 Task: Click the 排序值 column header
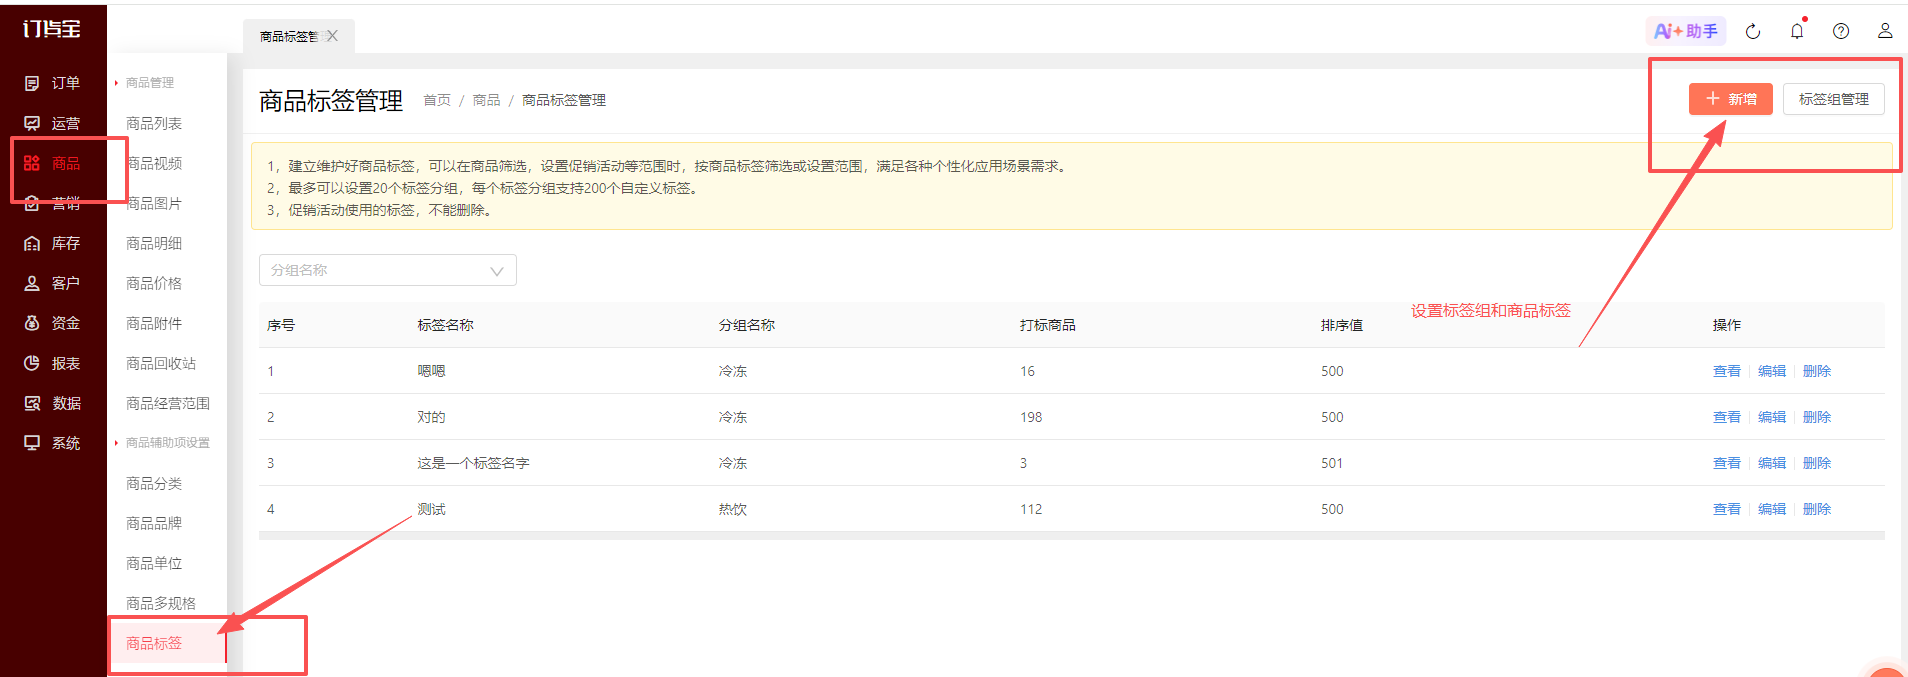point(1342,325)
